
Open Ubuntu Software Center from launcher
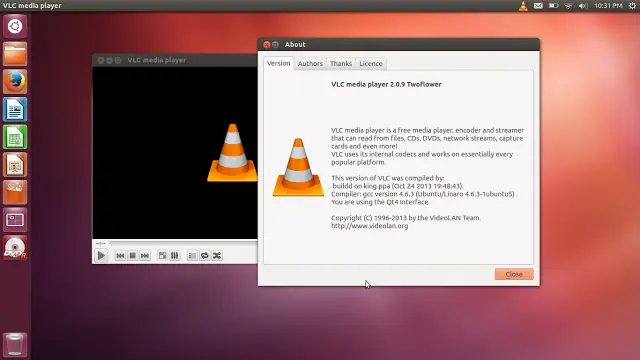coord(15,192)
